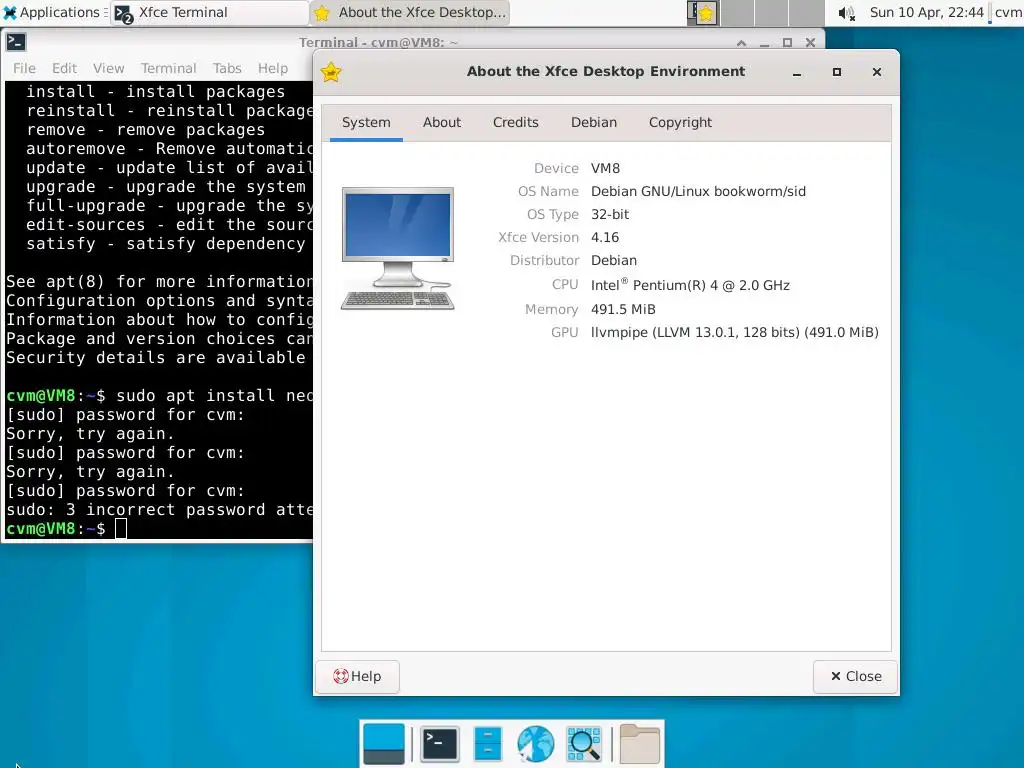Click the terminal window menu icon in the Terminal titlebar
The width and height of the screenshot is (1024, 768).
16,42
